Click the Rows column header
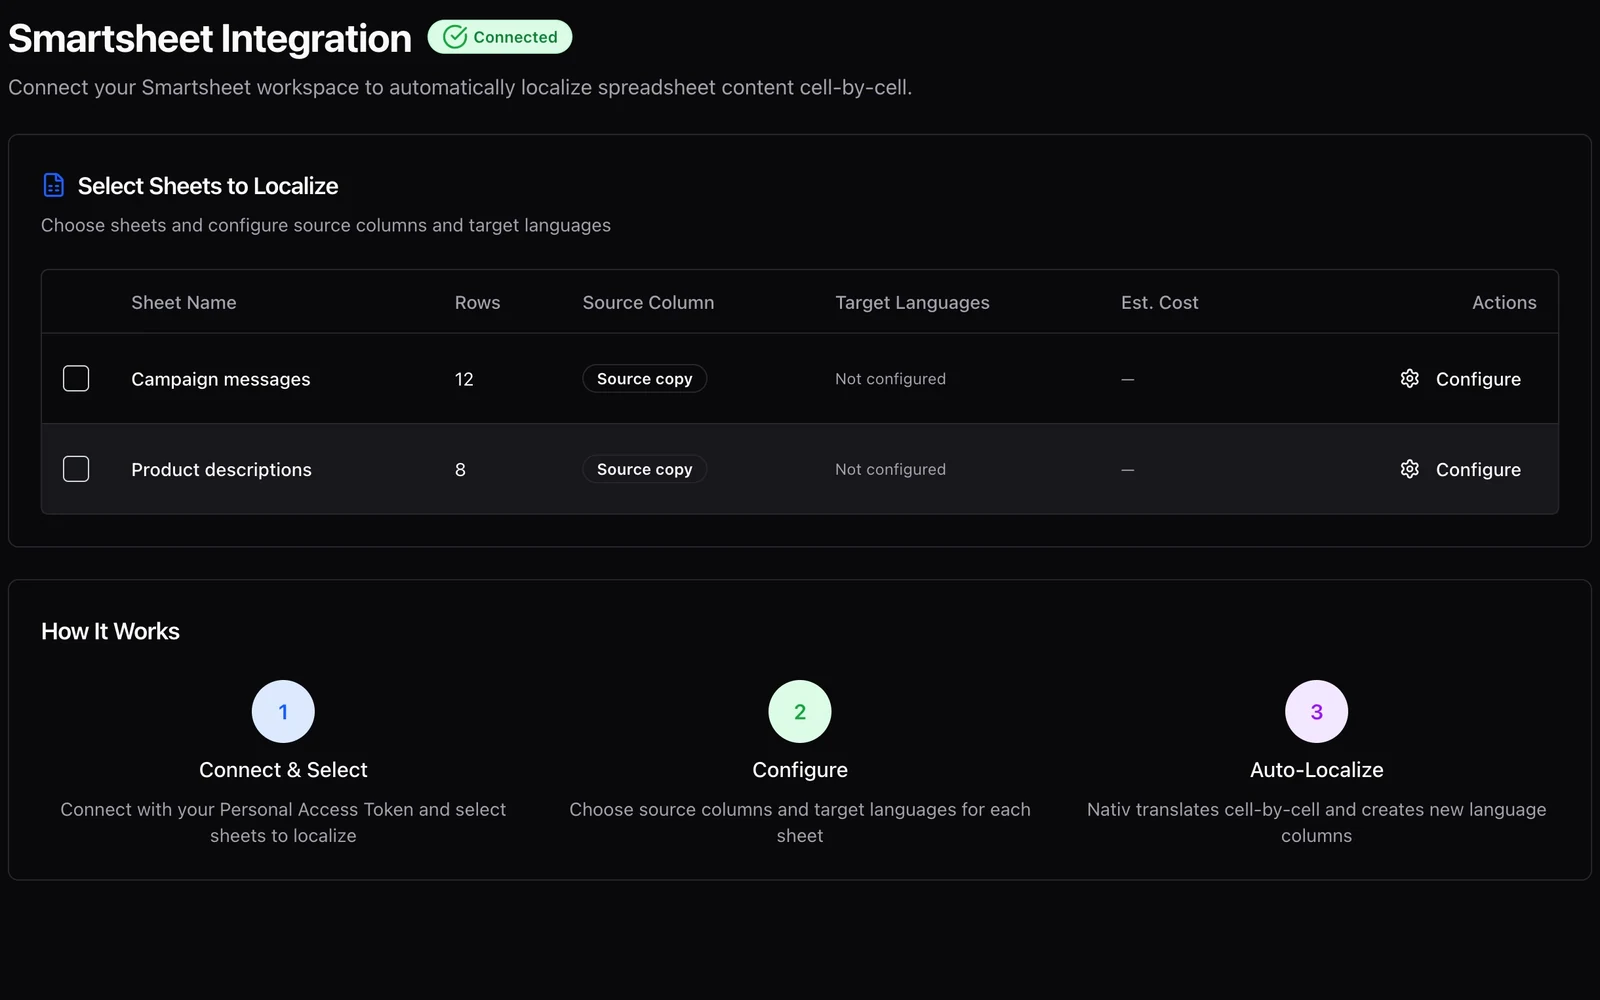The height and width of the screenshot is (1000, 1600). pyautogui.click(x=478, y=302)
